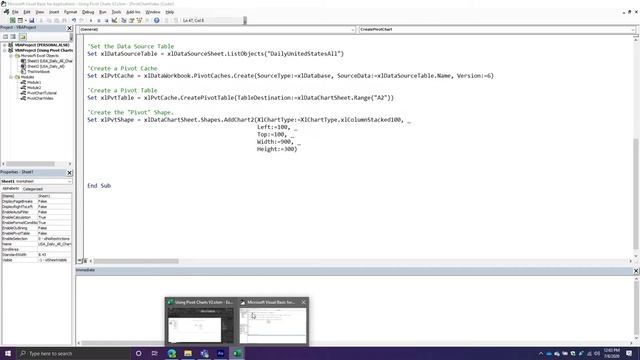Close the Properties panel
This screenshot has height=360, width=640.
coord(69,173)
